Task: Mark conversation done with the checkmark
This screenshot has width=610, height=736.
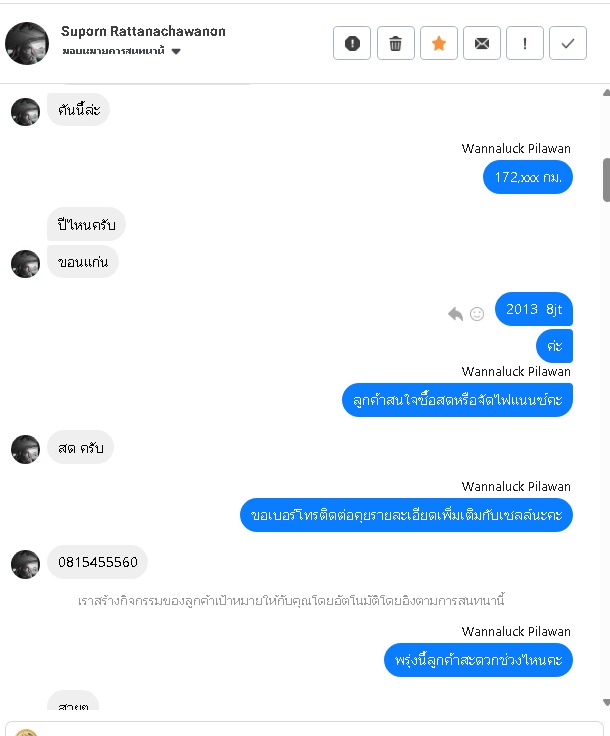Action: point(568,43)
